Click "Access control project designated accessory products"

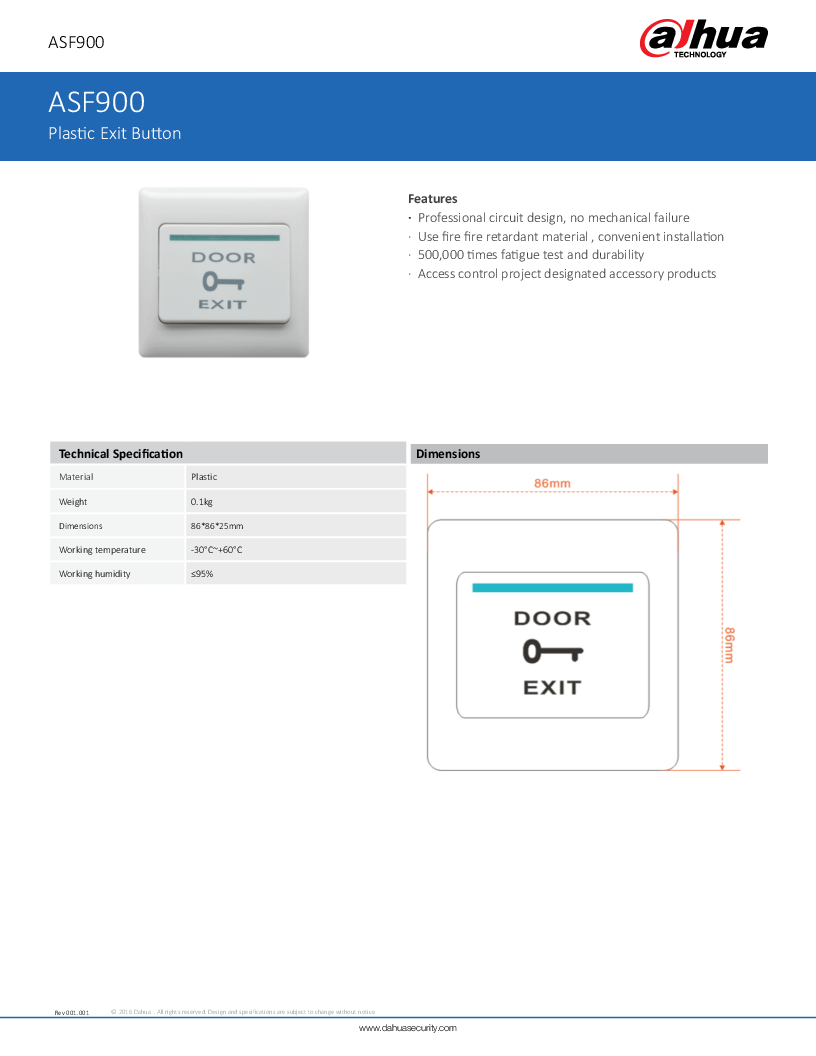pyautogui.click(x=567, y=273)
